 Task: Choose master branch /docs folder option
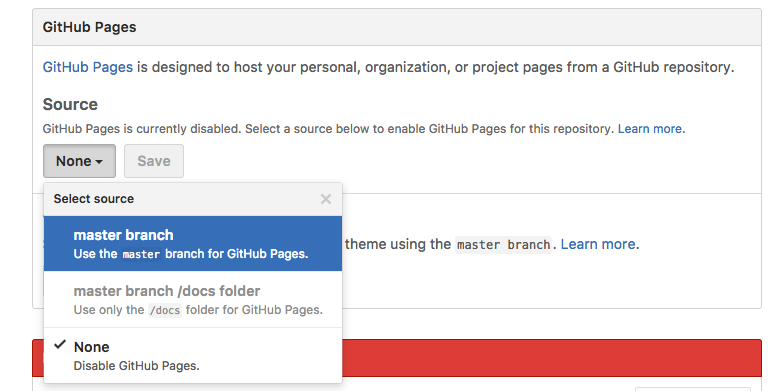tap(193, 300)
